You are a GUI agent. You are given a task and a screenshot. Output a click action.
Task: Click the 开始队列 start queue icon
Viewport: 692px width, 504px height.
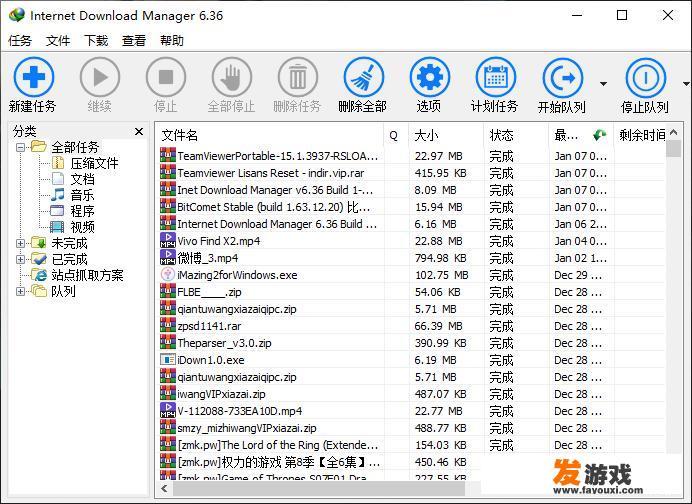563,78
